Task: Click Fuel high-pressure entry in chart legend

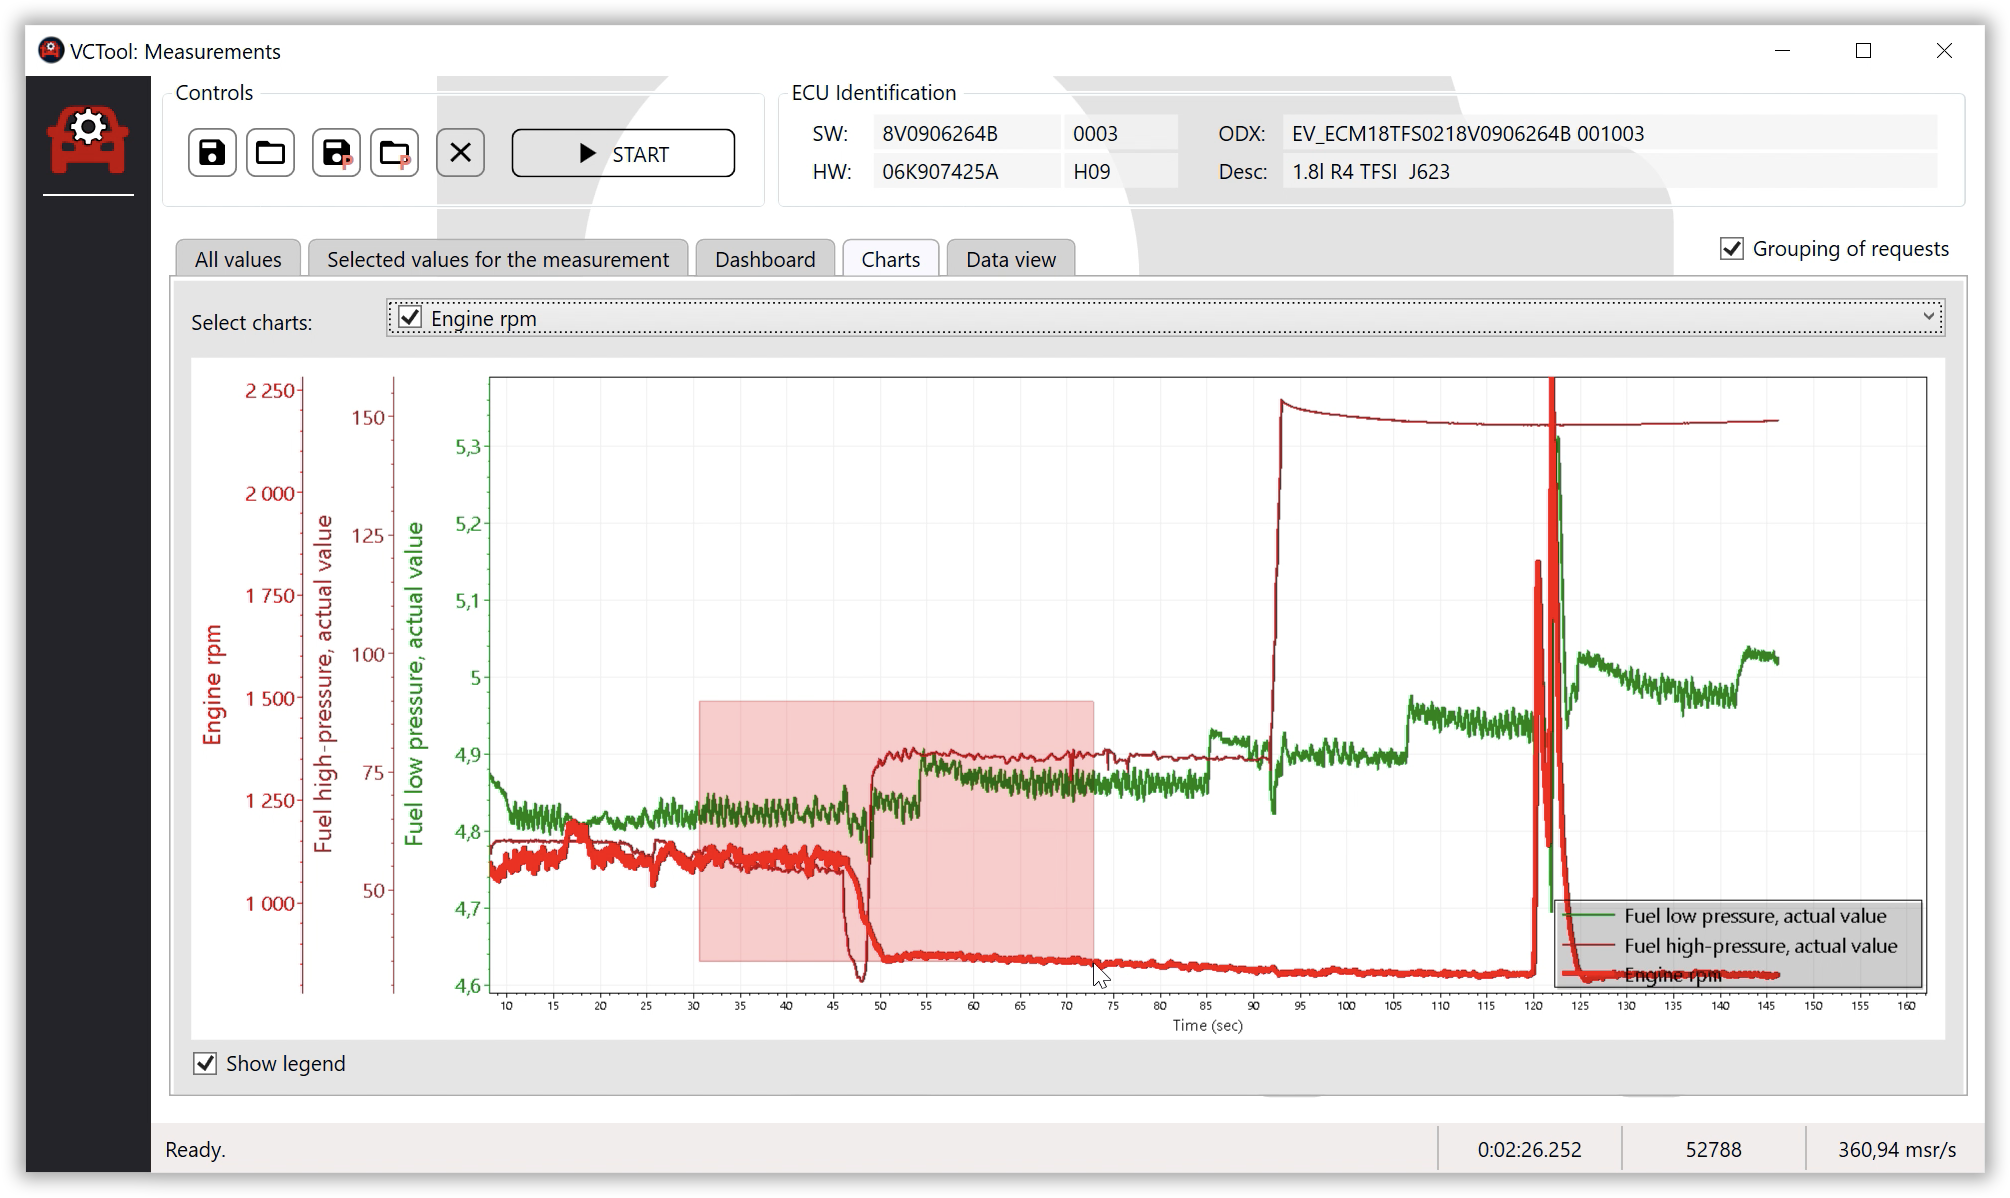Action: (1759, 946)
